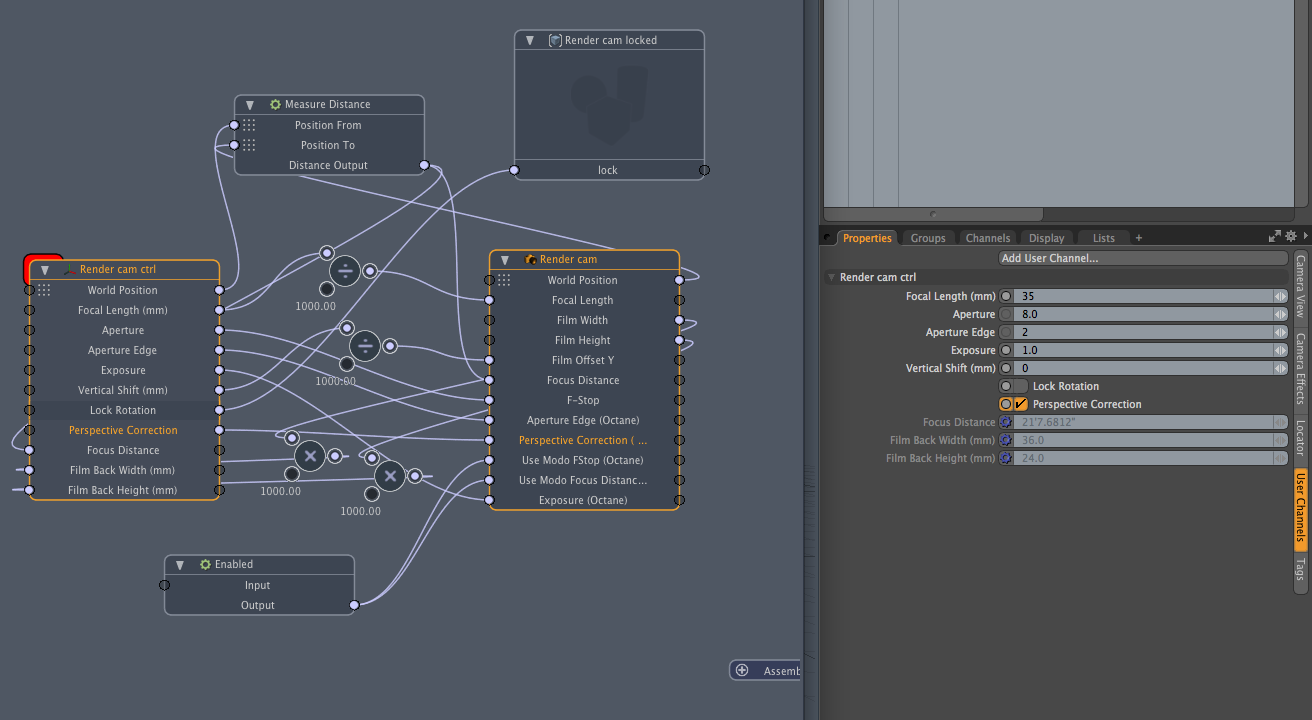Toggle the keyframe dot for Perspective Correction

(1006, 404)
